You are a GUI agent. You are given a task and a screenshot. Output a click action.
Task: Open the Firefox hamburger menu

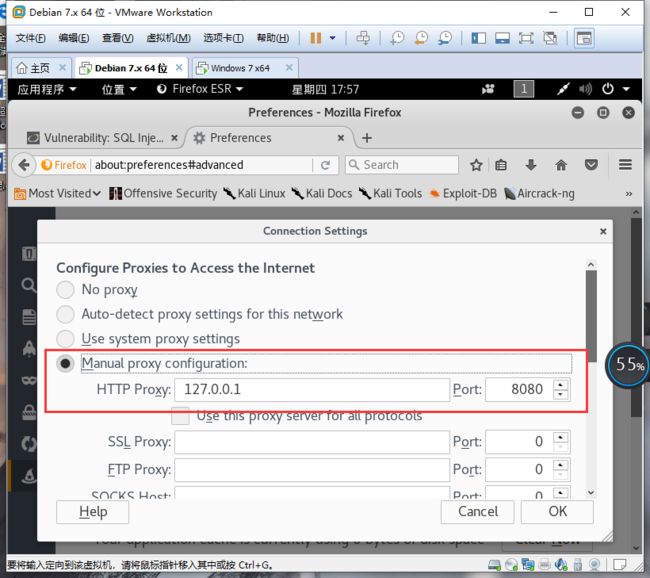625,165
